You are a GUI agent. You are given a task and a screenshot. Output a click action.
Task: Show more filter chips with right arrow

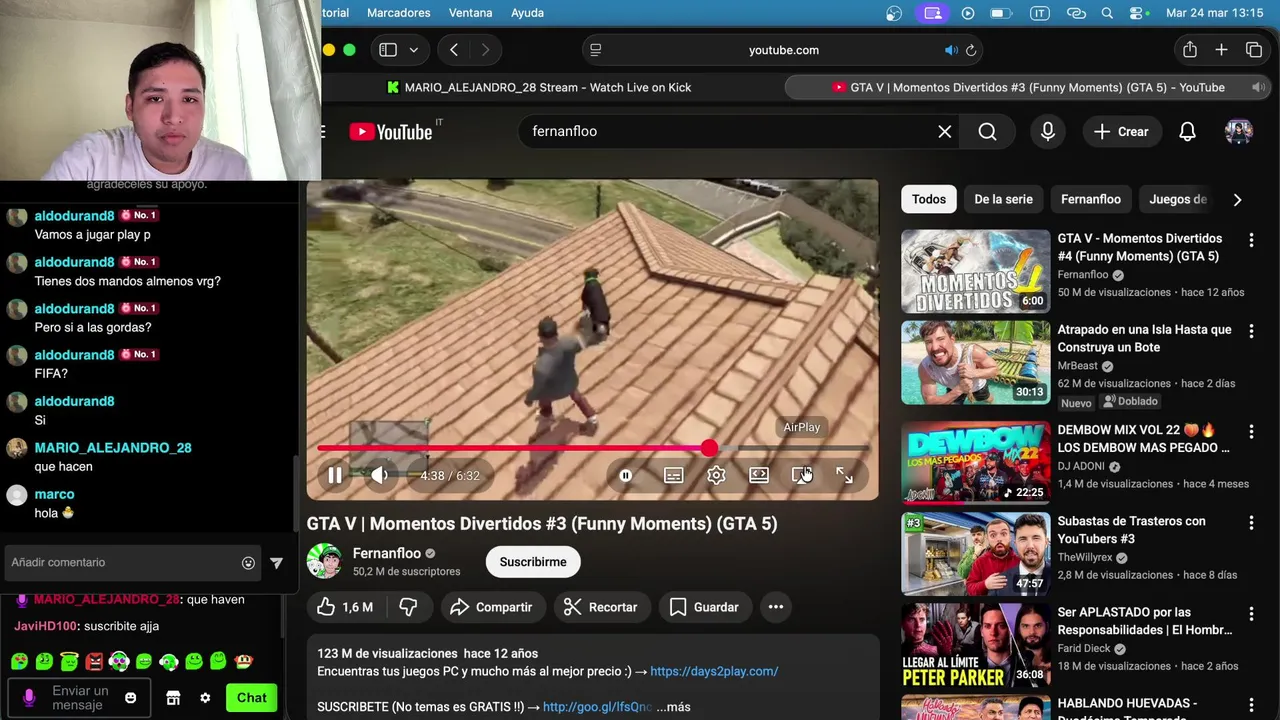click(1237, 199)
